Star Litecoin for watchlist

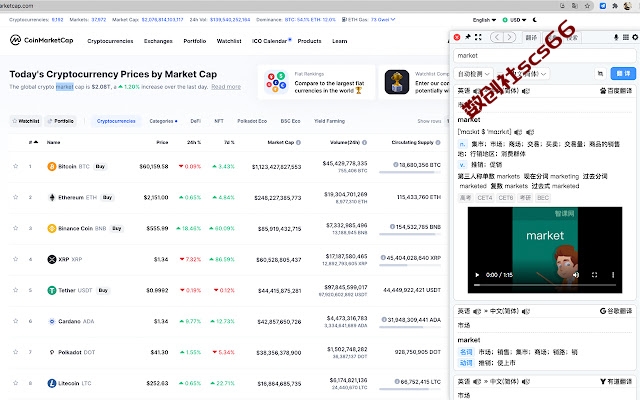16,383
